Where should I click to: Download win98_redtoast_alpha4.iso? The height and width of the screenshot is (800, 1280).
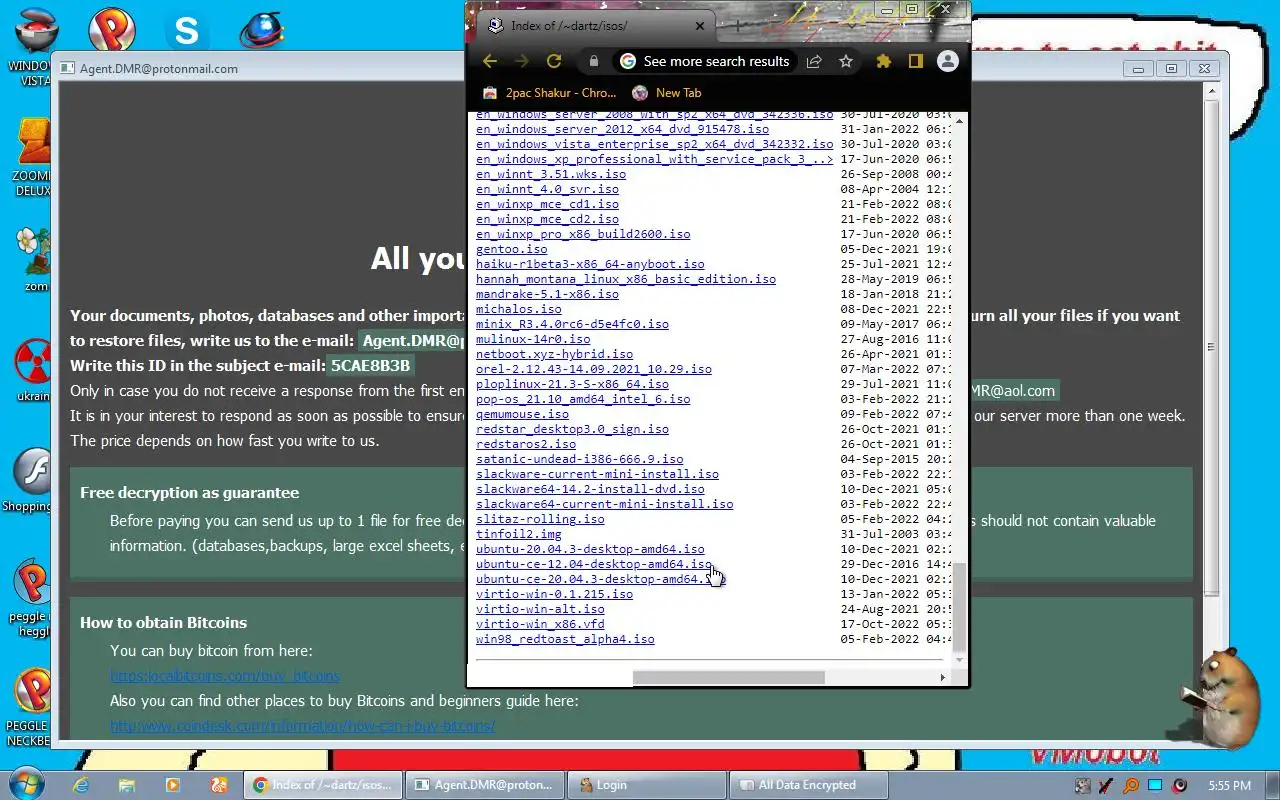click(565, 639)
